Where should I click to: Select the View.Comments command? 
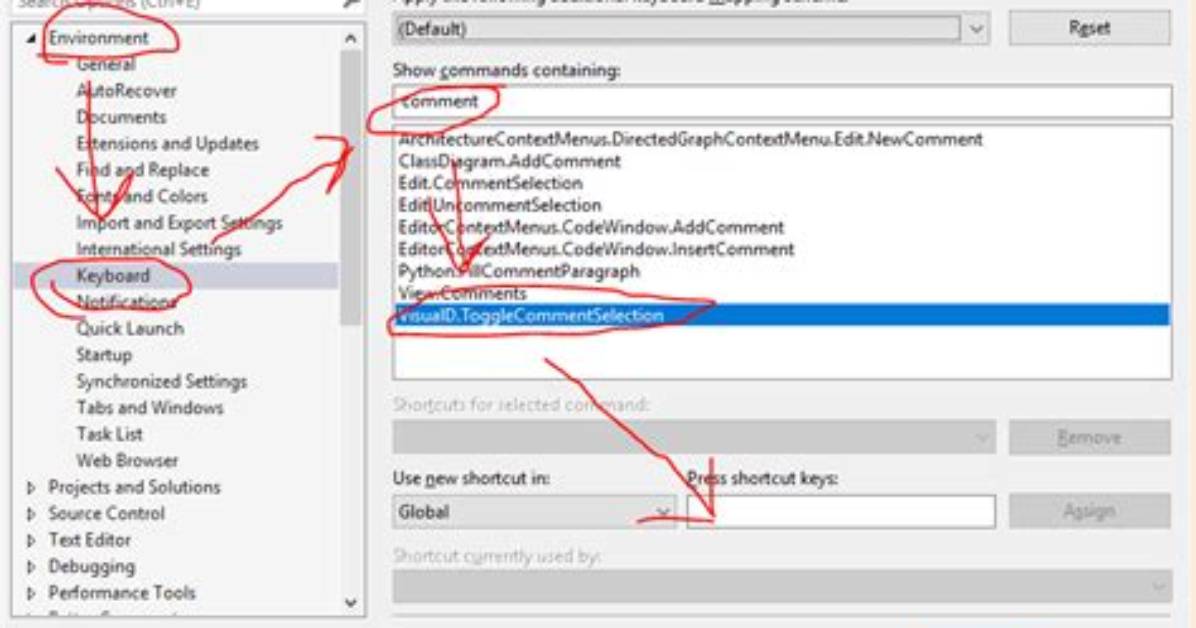click(462, 295)
